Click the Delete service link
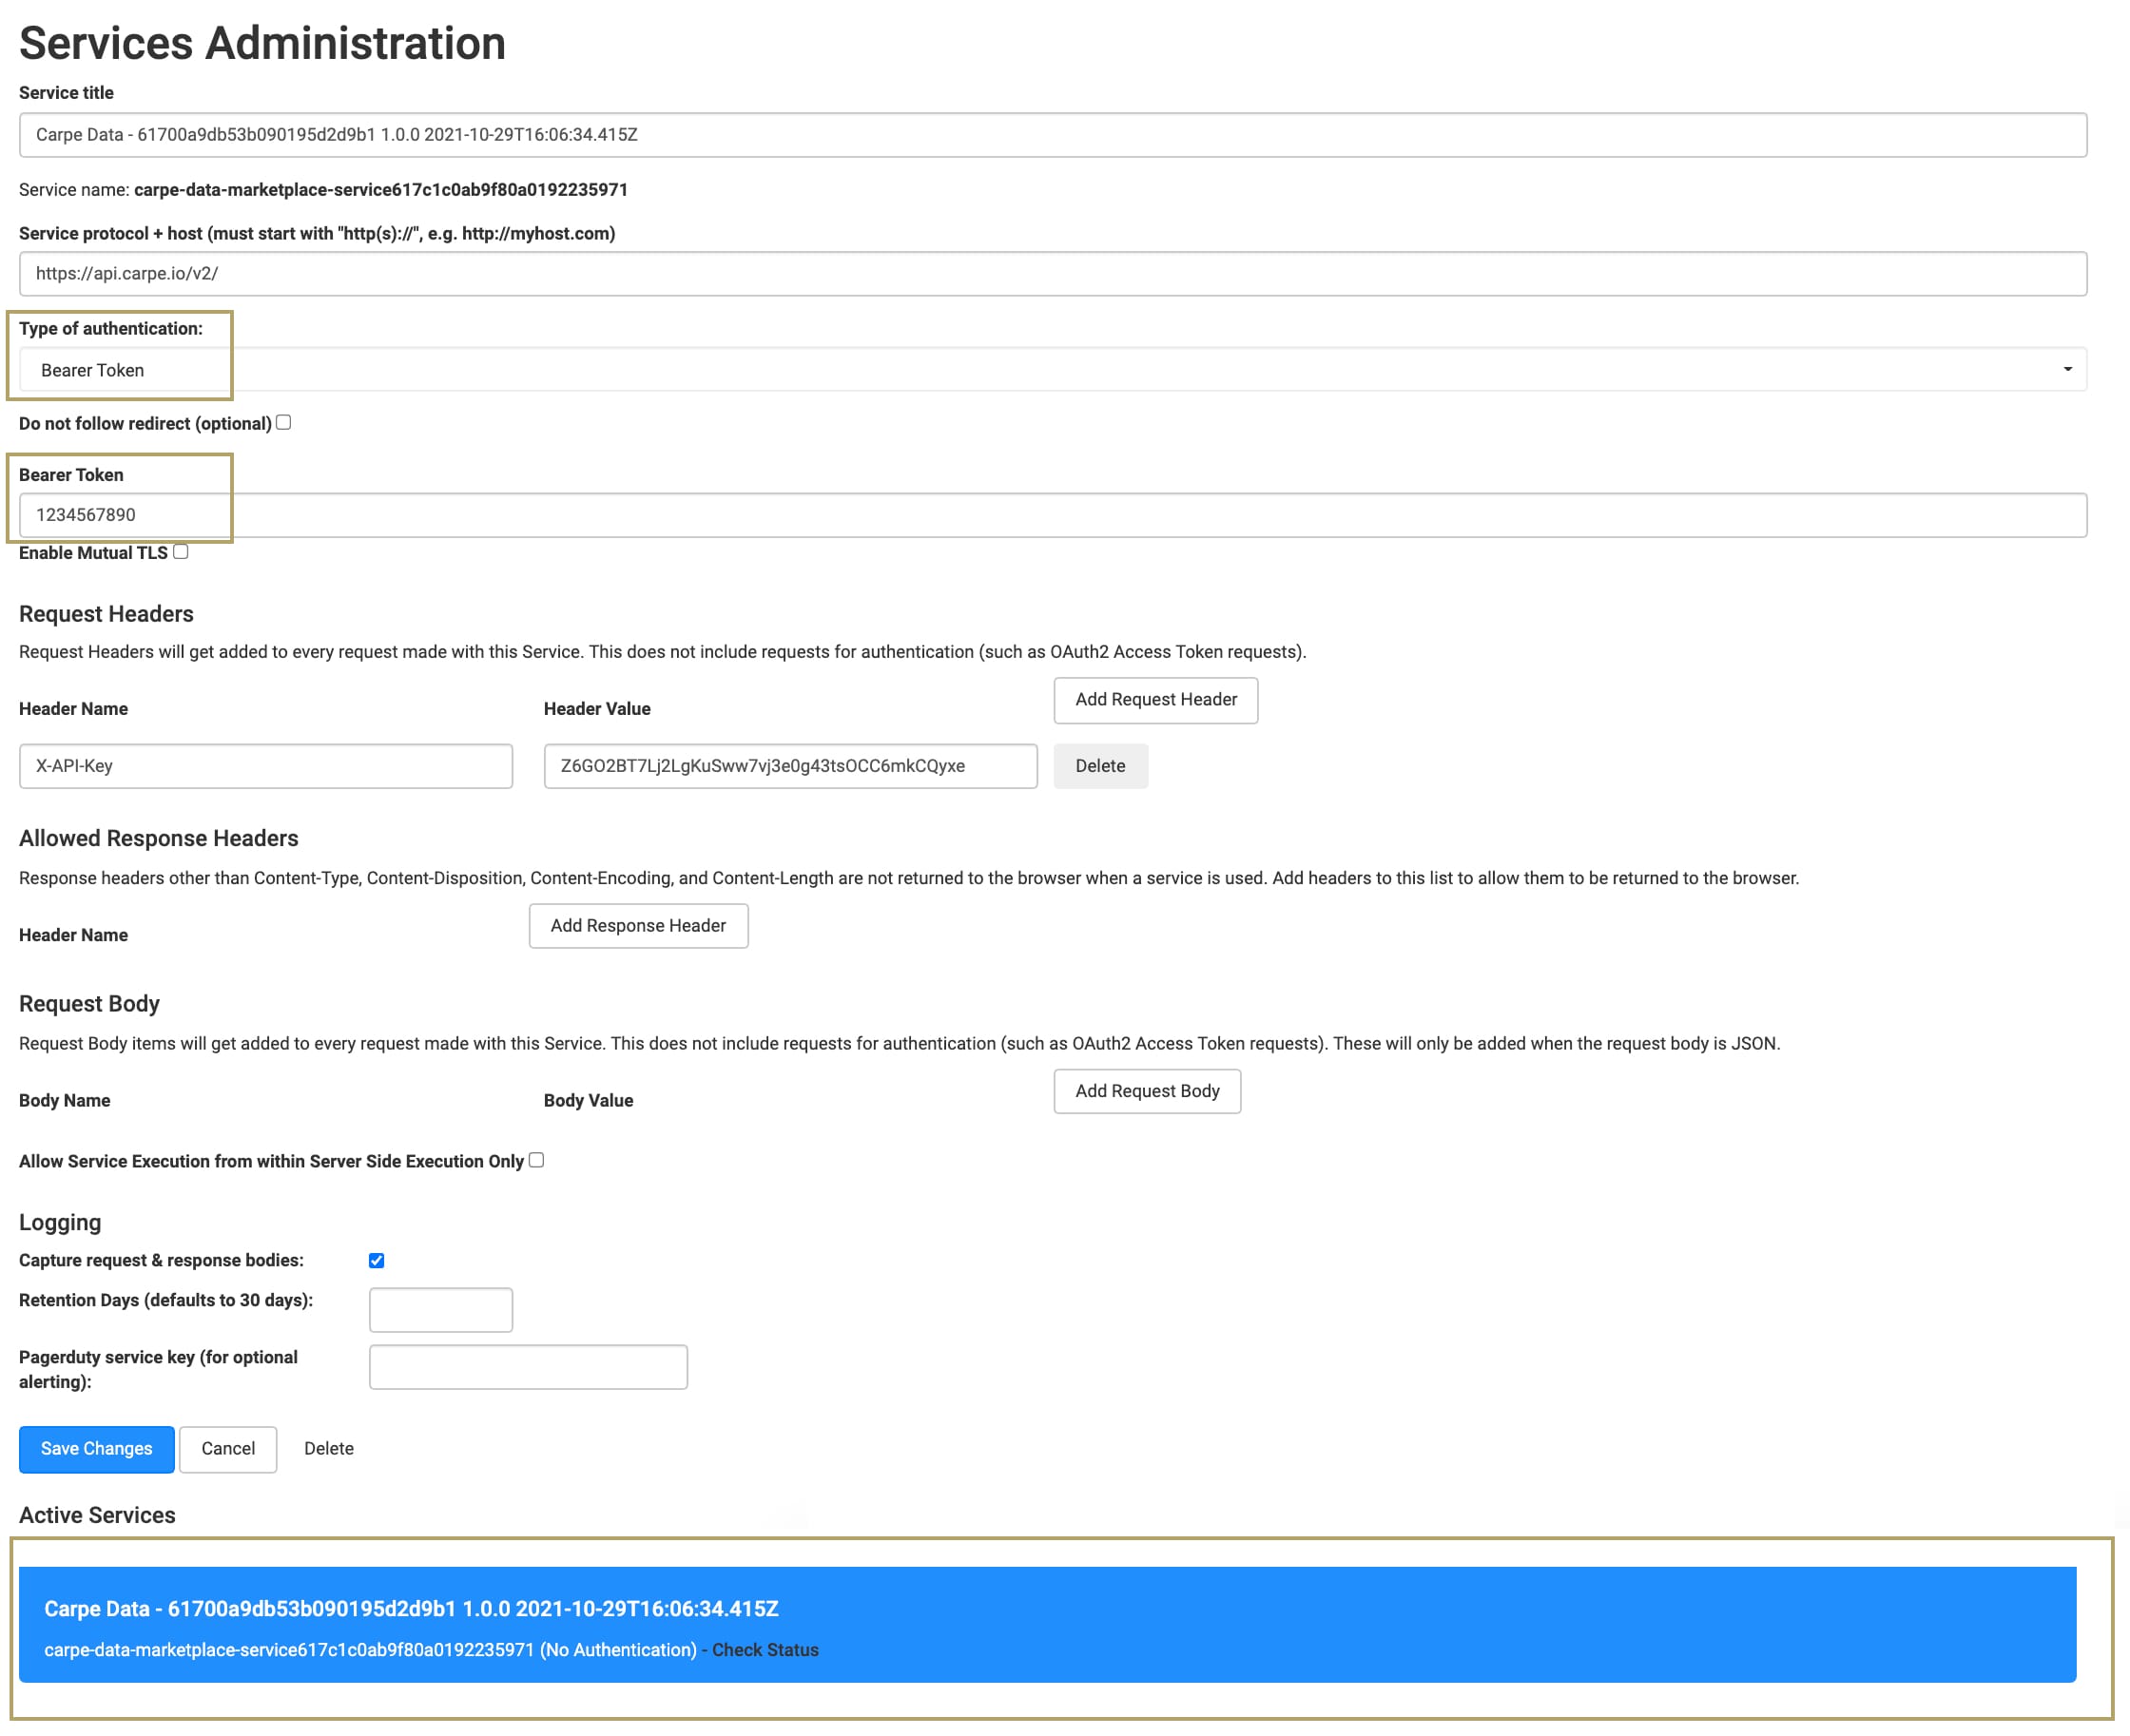The image size is (2130, 1736). [329, 1449]
